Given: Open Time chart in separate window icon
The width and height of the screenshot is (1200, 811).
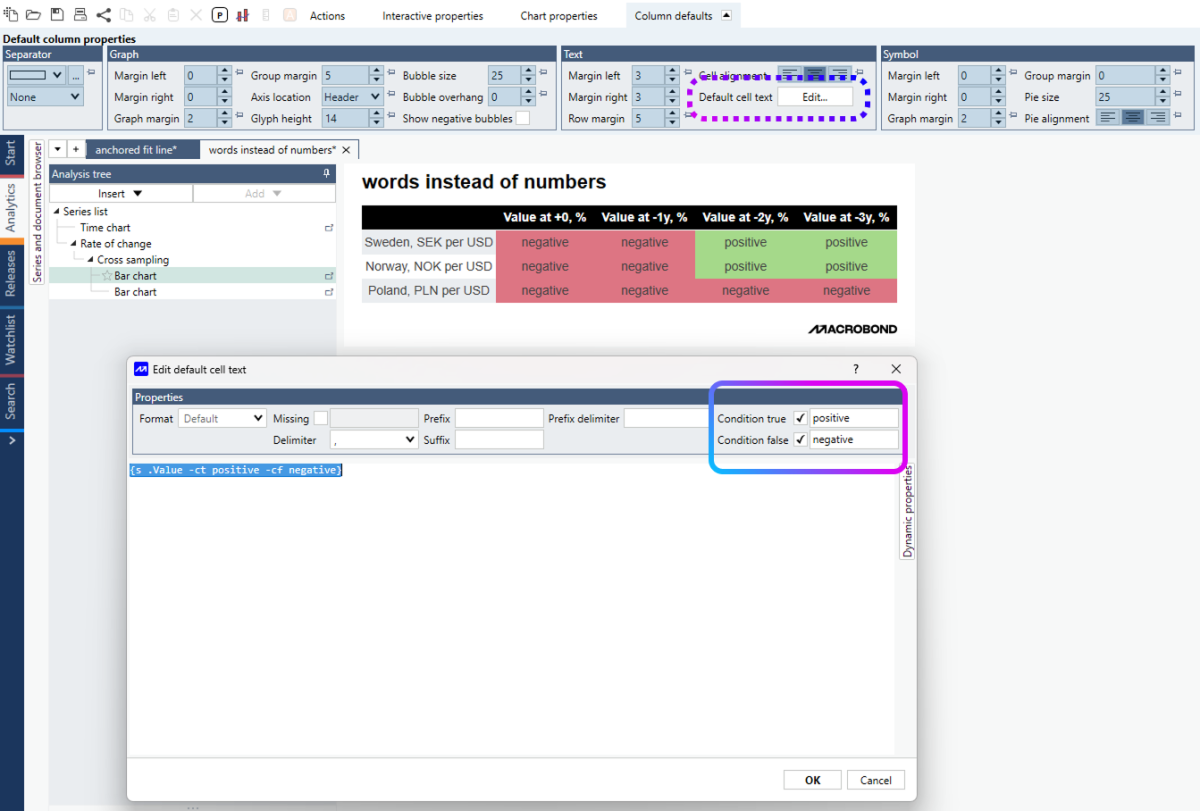Looking at the screenshot, I should pos(329,228).
